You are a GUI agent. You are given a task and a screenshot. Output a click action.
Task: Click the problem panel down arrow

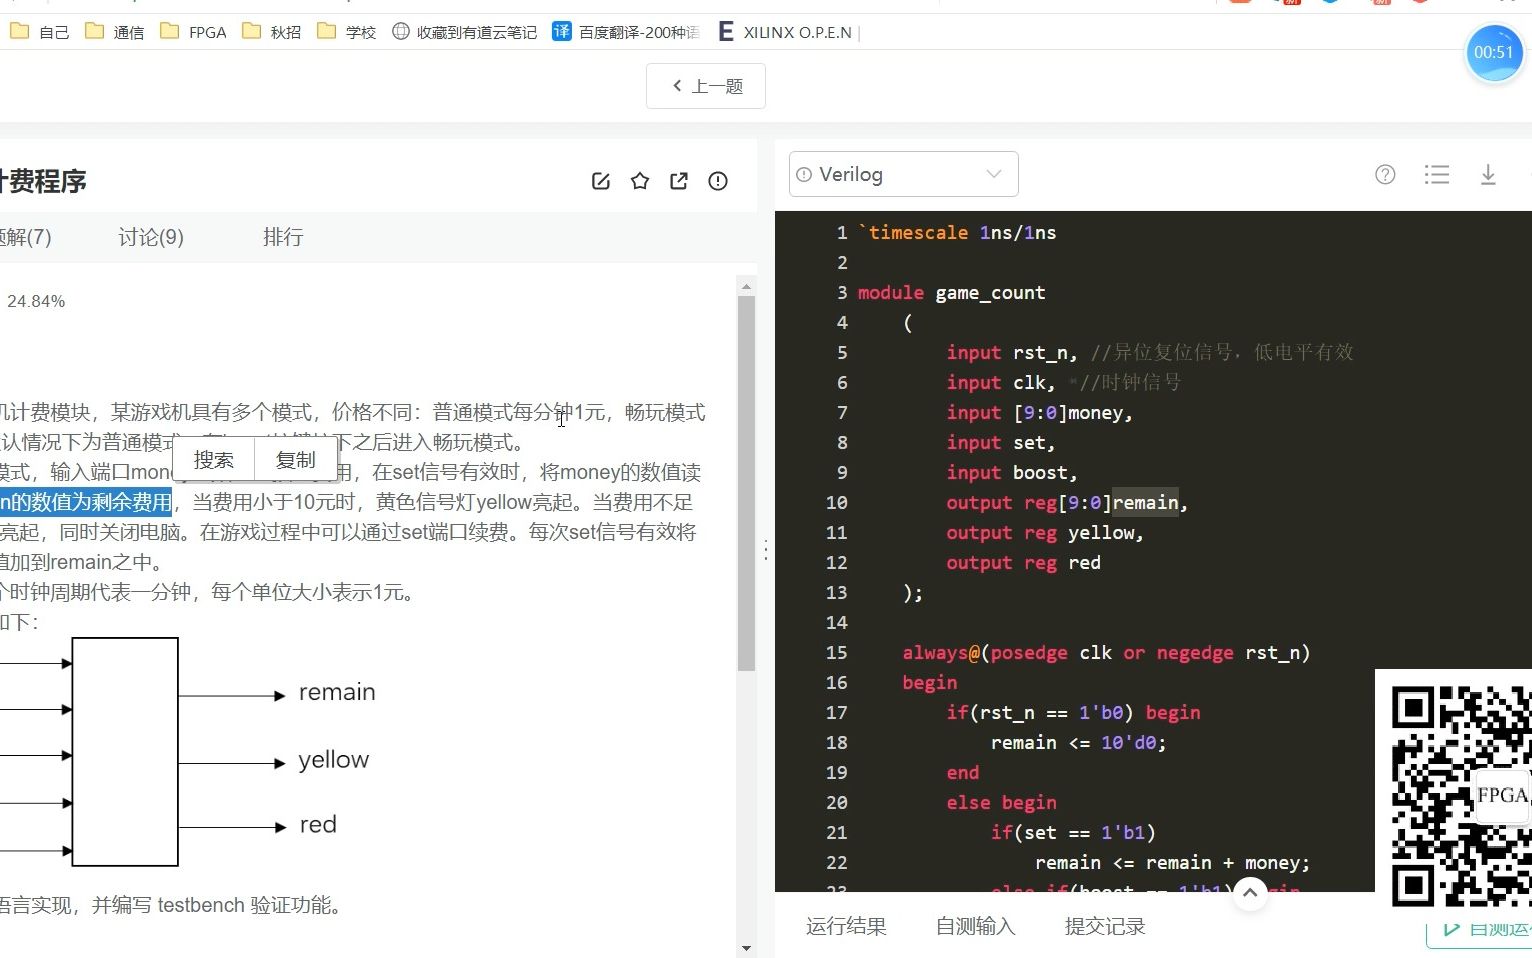(x=746, y=948)
